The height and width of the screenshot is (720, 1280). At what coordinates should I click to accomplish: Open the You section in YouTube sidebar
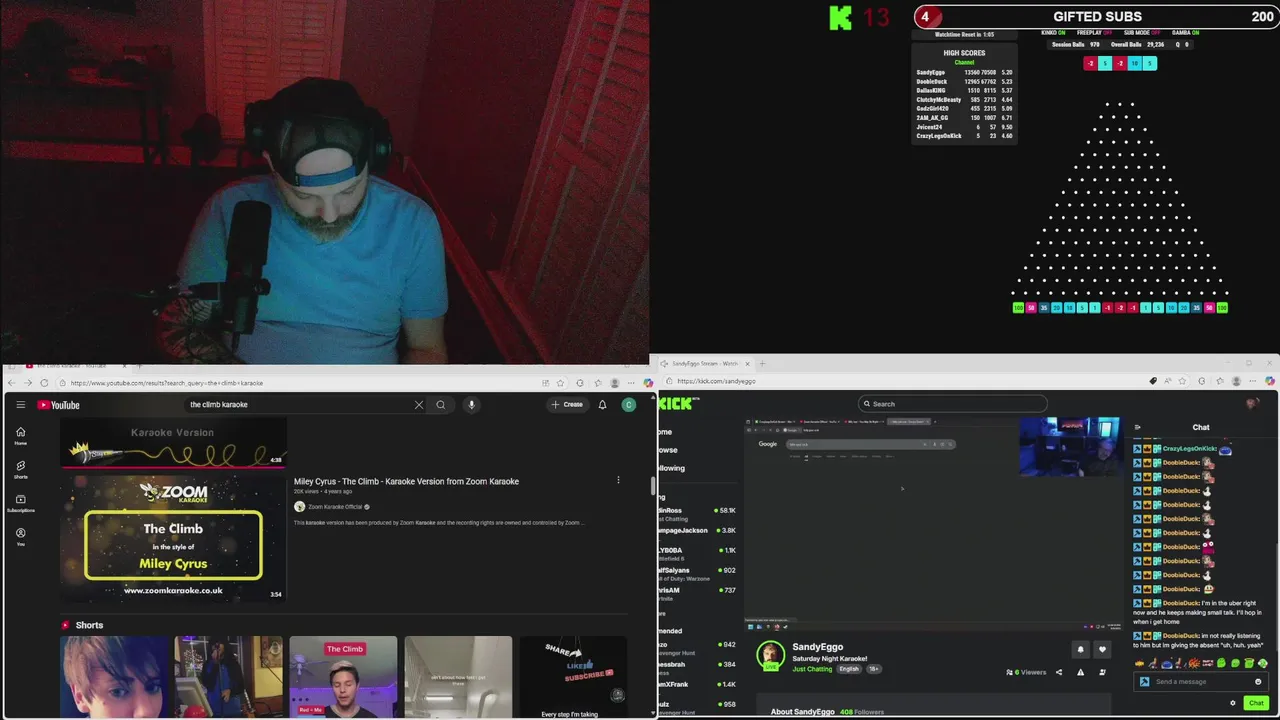tap(20, 537)
